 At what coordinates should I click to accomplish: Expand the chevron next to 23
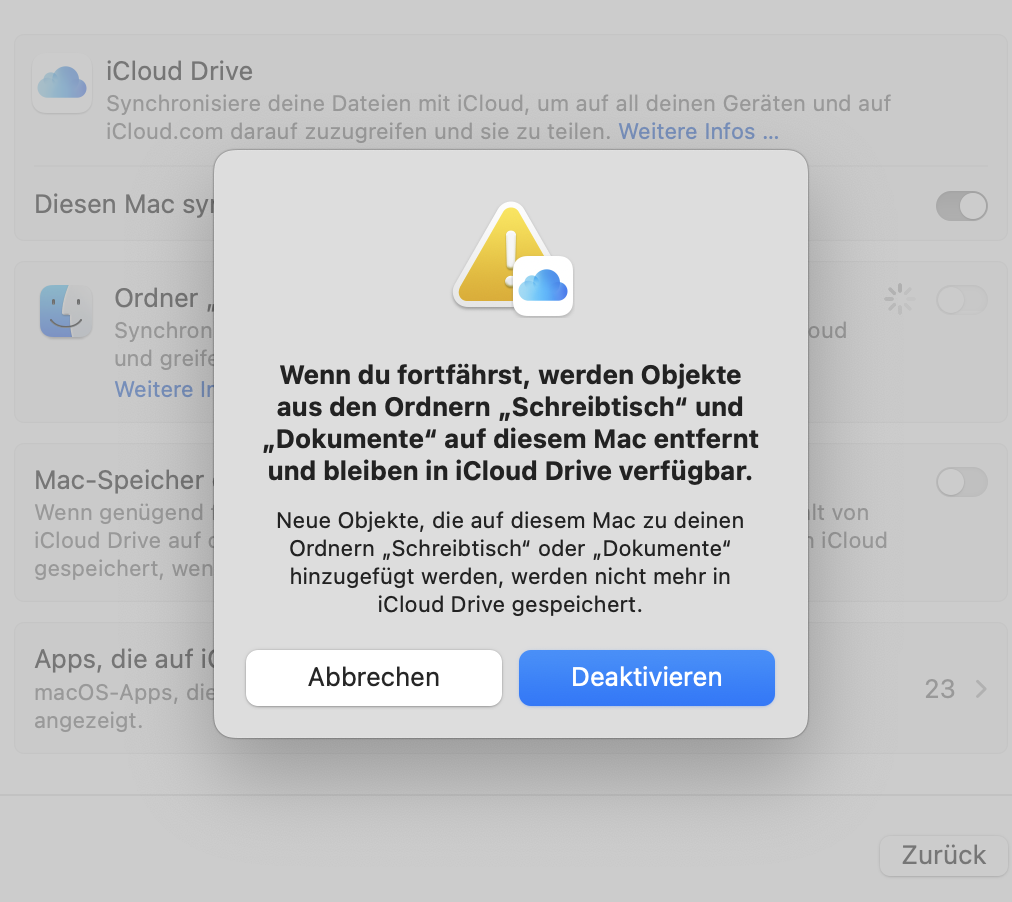coord(981,689)
